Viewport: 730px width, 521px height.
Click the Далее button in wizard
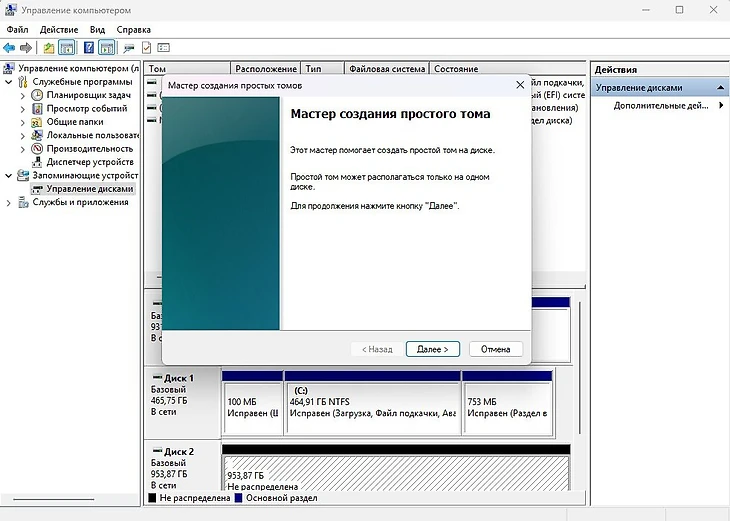coord(433,349)
